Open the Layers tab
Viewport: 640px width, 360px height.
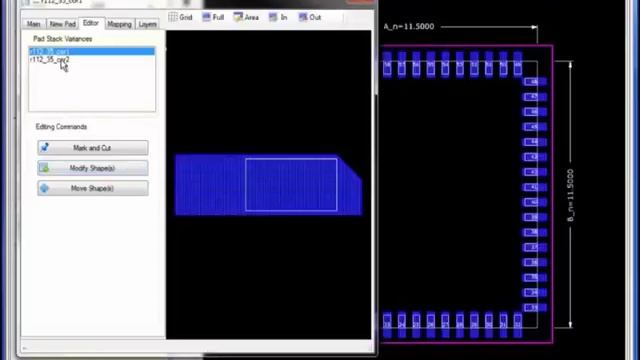(x=147, y=24)
